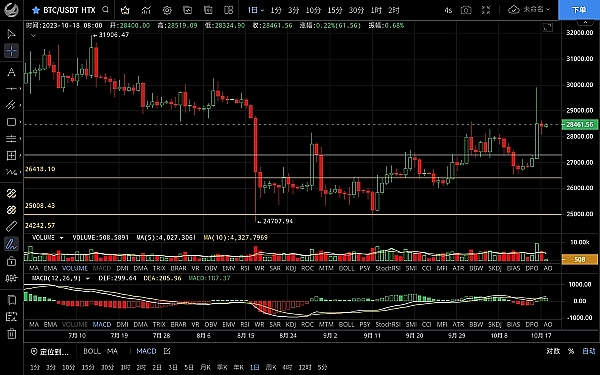Expand the MACD(12,26,9) dropdown arrow
The height and width of the screenshot is (375, 600).
[x=87, y=278]
